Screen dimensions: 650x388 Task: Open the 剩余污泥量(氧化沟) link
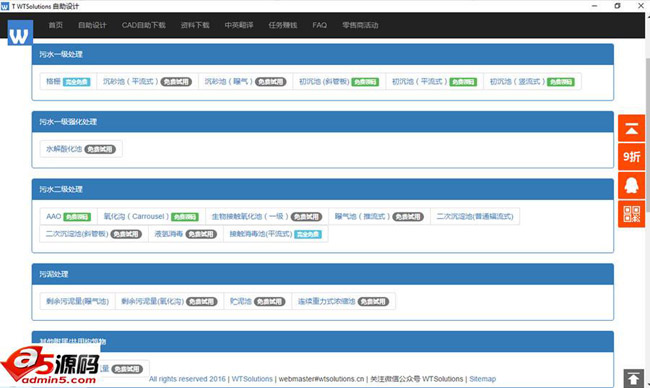[x=169, y=302]
